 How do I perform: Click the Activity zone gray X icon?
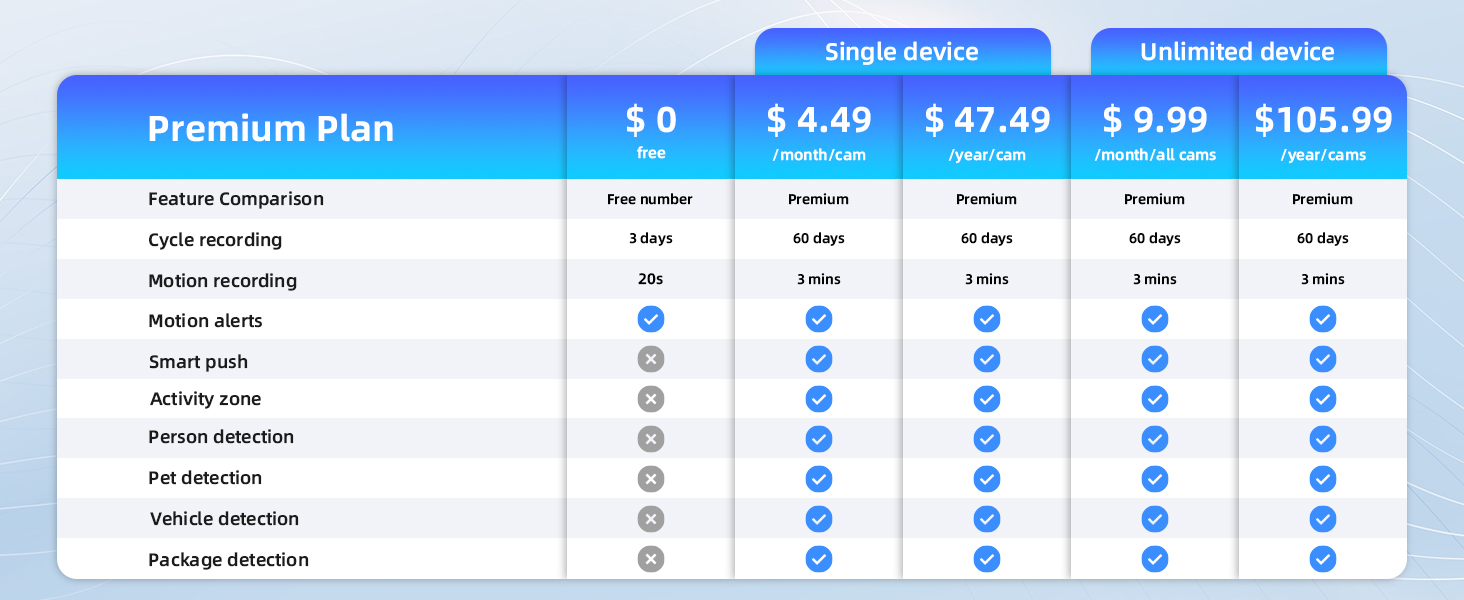[651, 399]
